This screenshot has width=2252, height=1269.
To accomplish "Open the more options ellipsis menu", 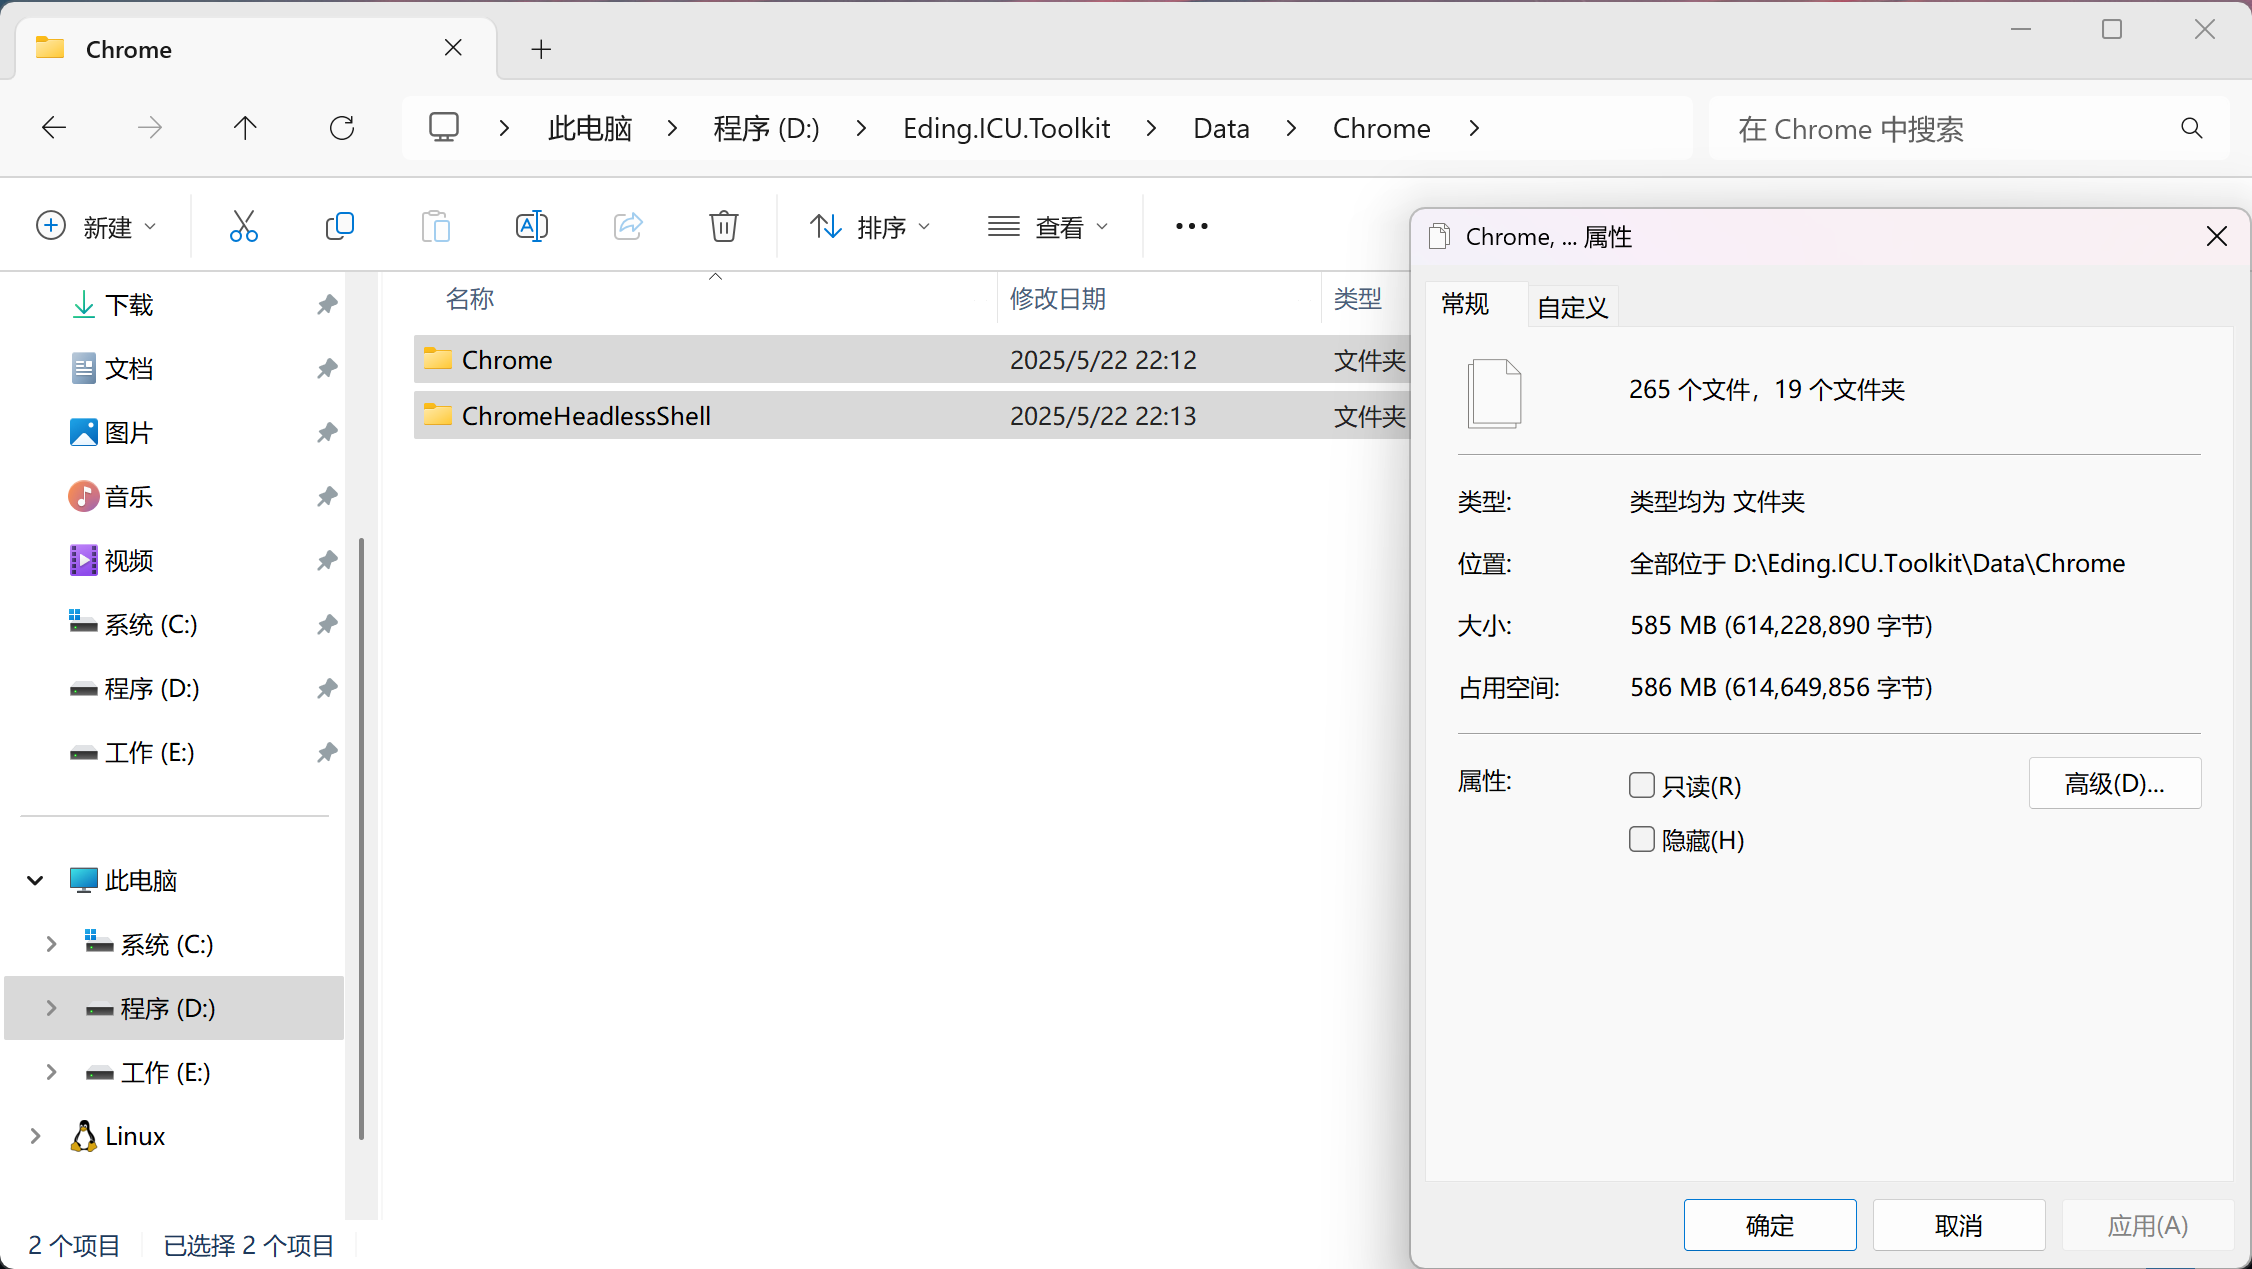I will tap(1192, 227).
